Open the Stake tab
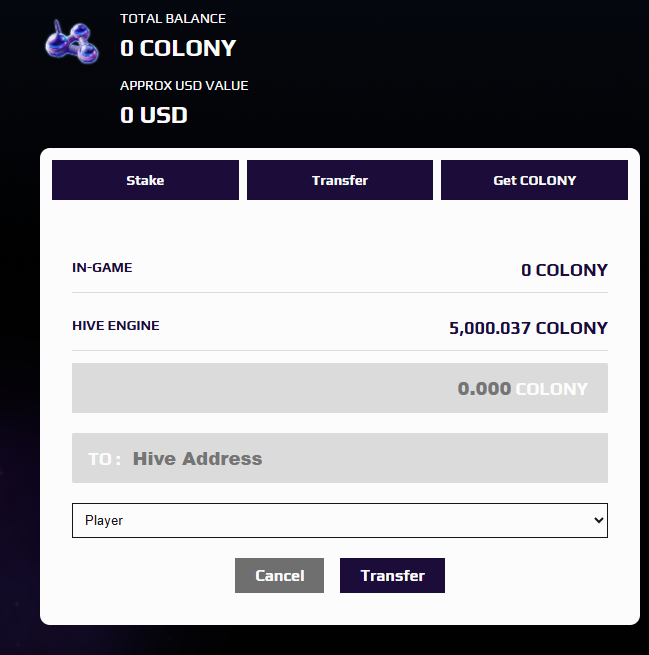Screen dimensions: 649x655 point(145,180)
